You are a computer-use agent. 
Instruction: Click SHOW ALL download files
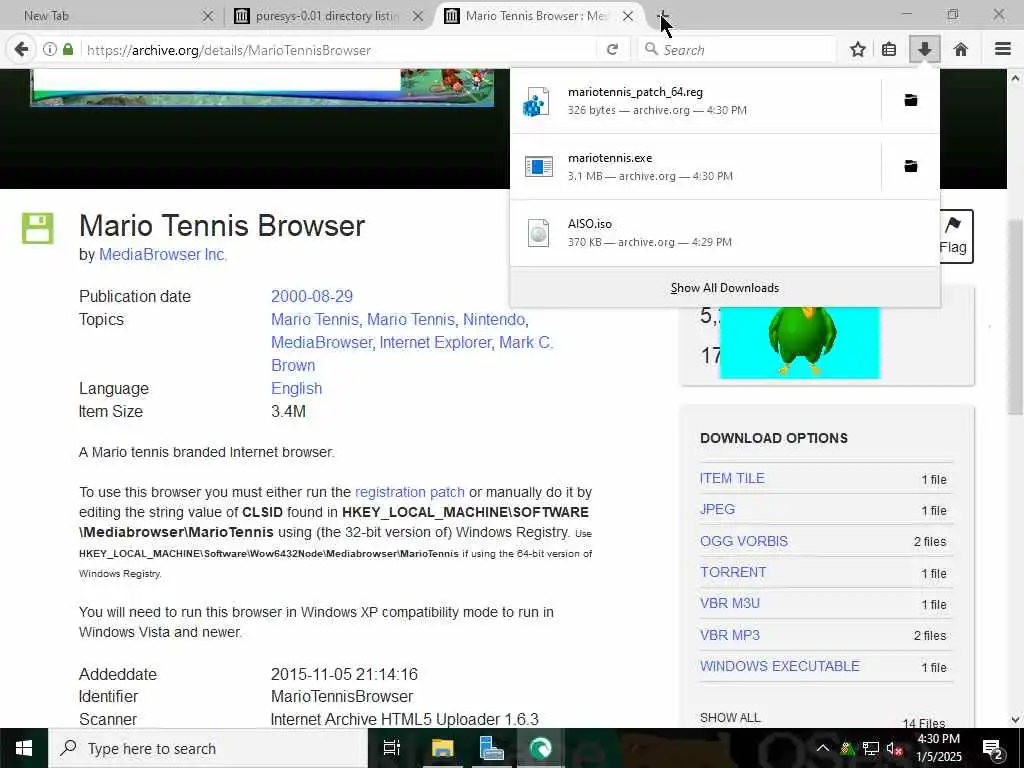tap(730, 718)
